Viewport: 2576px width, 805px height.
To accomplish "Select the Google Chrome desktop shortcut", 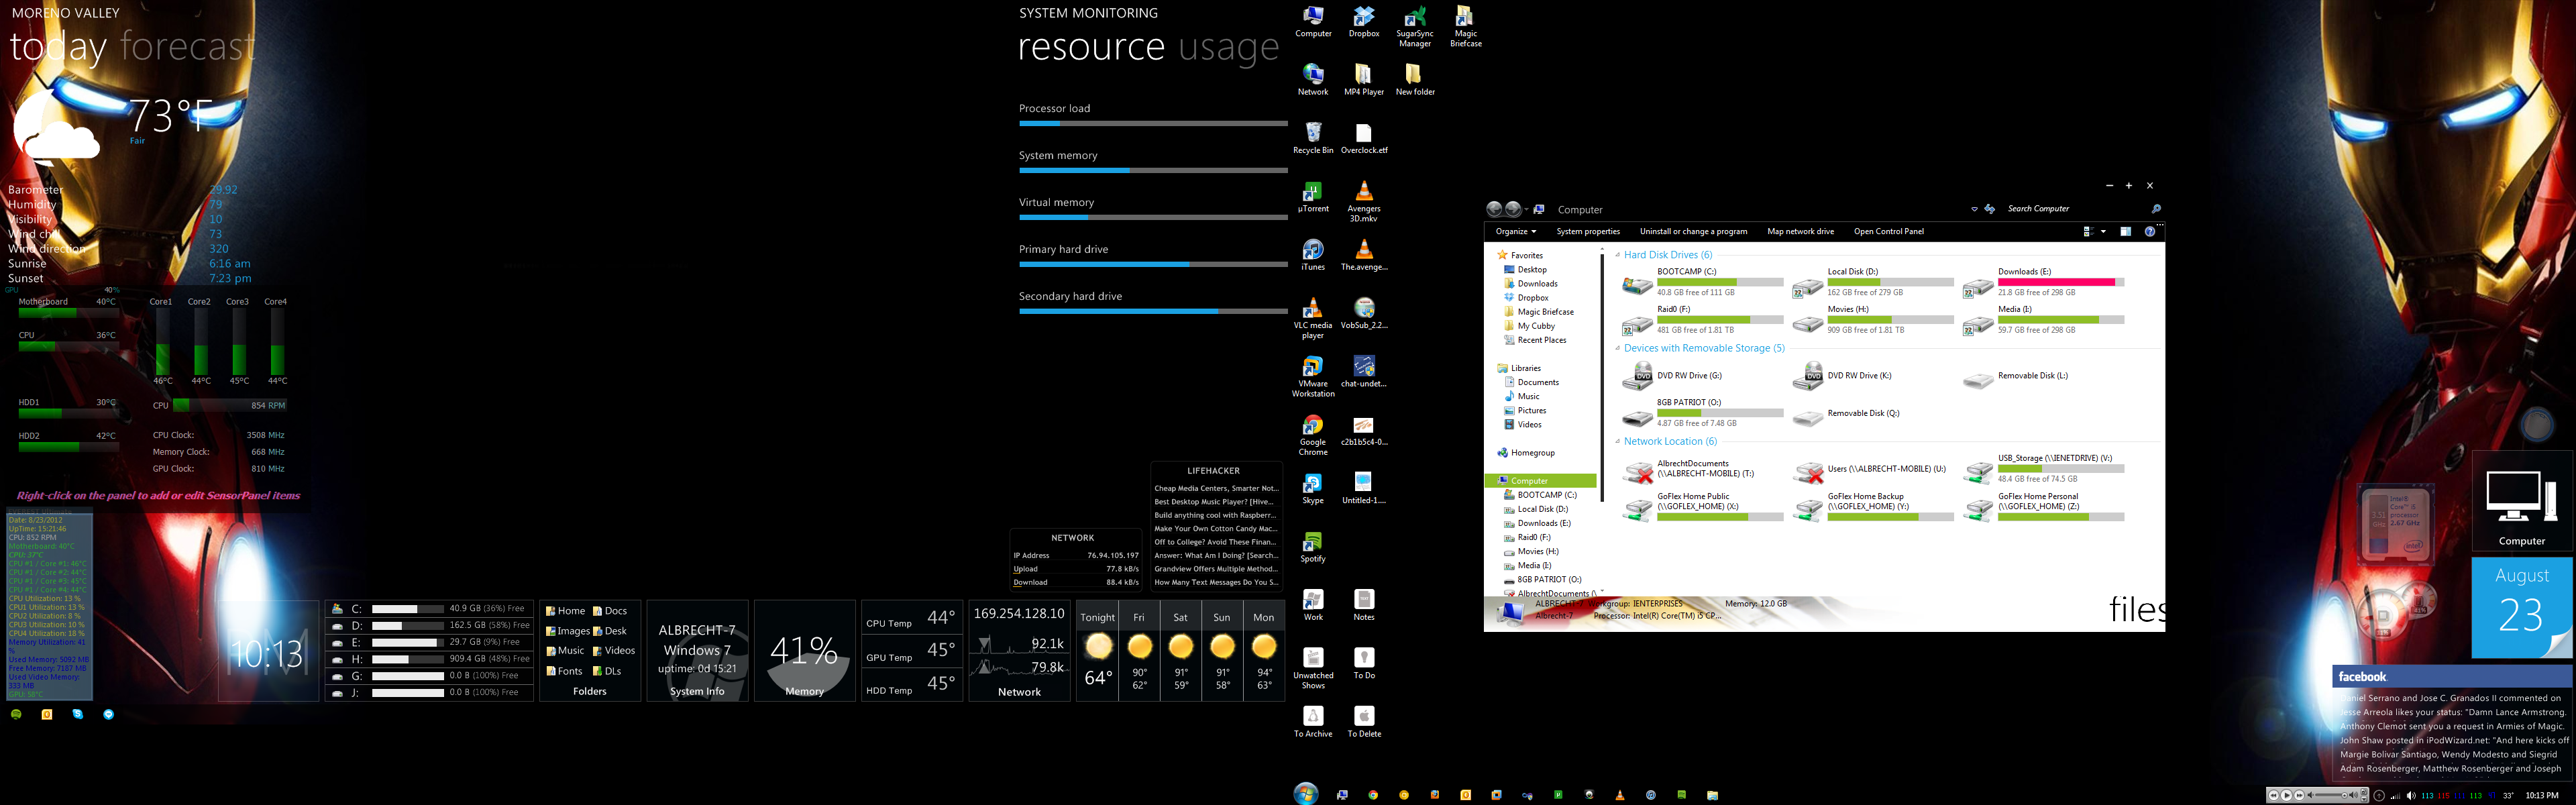I will tap(1312, 435).
